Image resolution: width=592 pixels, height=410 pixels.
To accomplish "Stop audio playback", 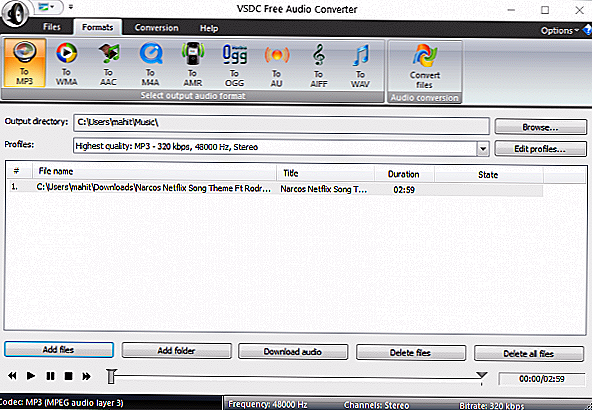I will tap(68, 376).
